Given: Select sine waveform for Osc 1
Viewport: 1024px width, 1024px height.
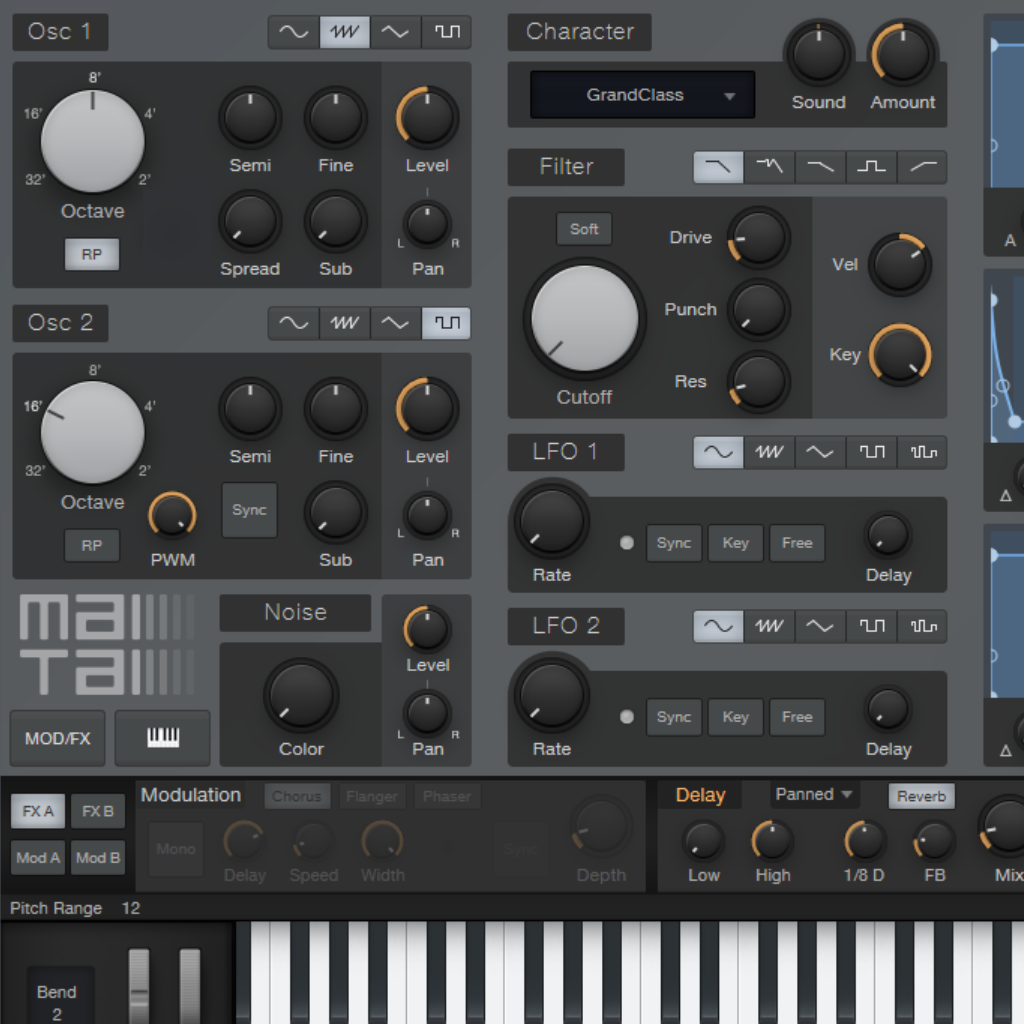Looking at the screenshot, I should pyautogui.click(x=294, y=31).
